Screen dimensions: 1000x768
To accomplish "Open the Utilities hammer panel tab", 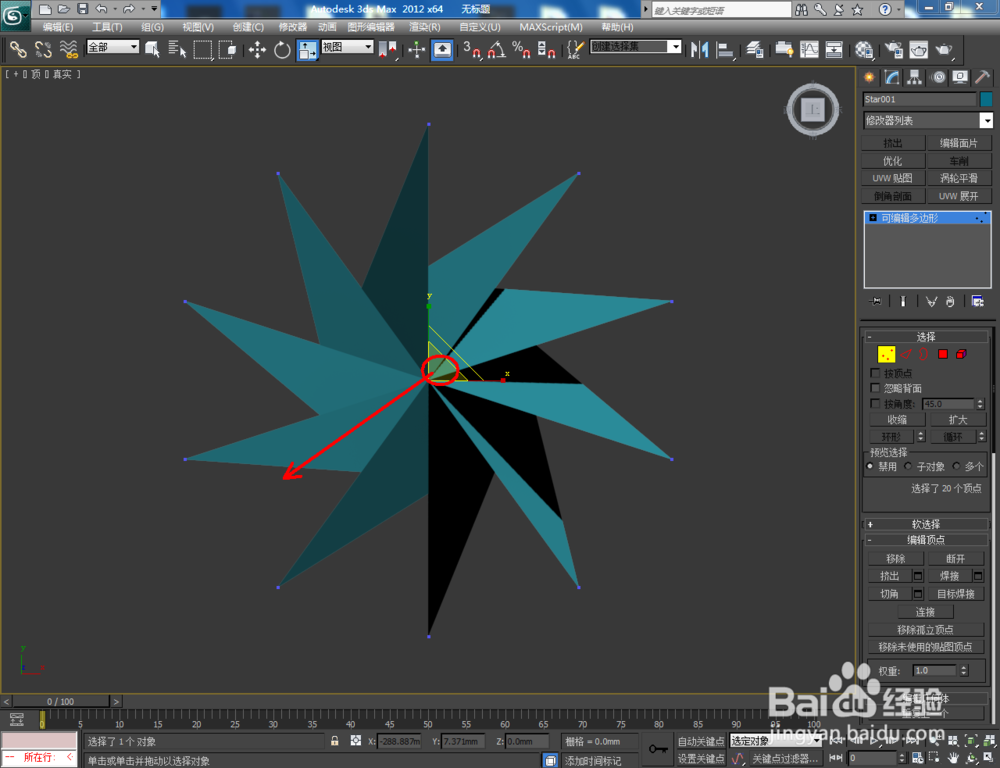I will click(x=982, y=77).
